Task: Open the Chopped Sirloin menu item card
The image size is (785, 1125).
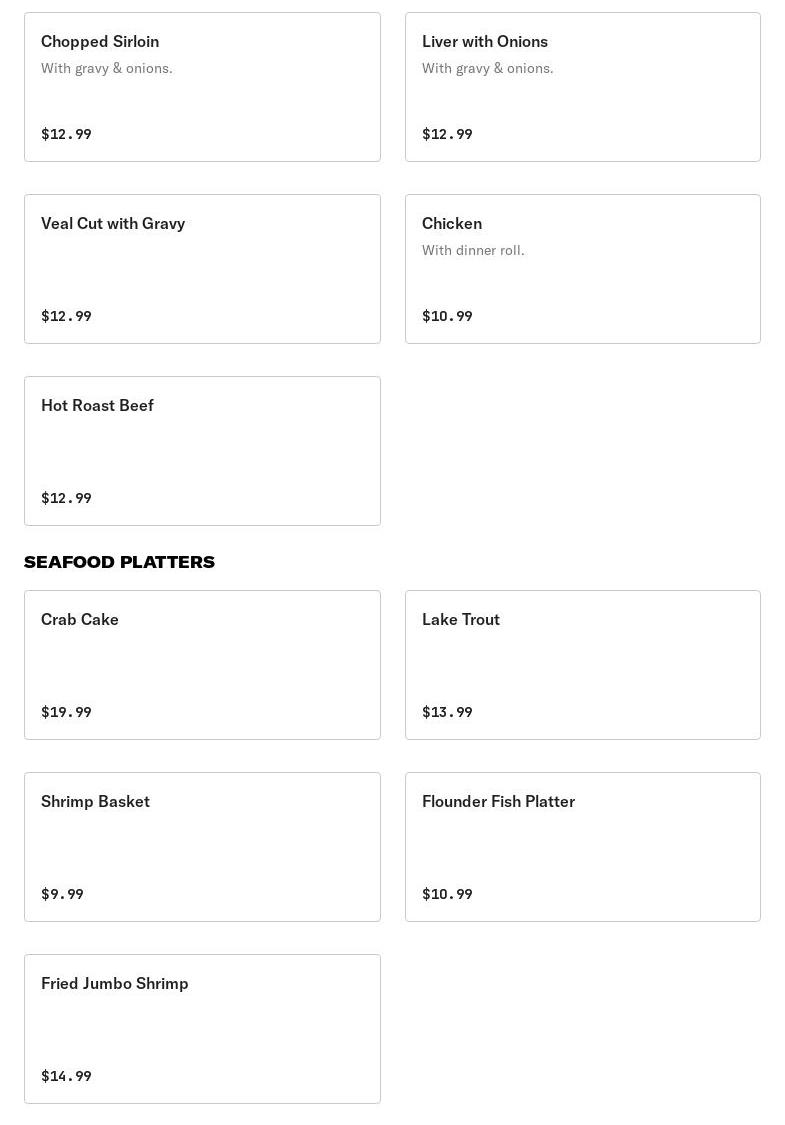Action: pos(202,87)
